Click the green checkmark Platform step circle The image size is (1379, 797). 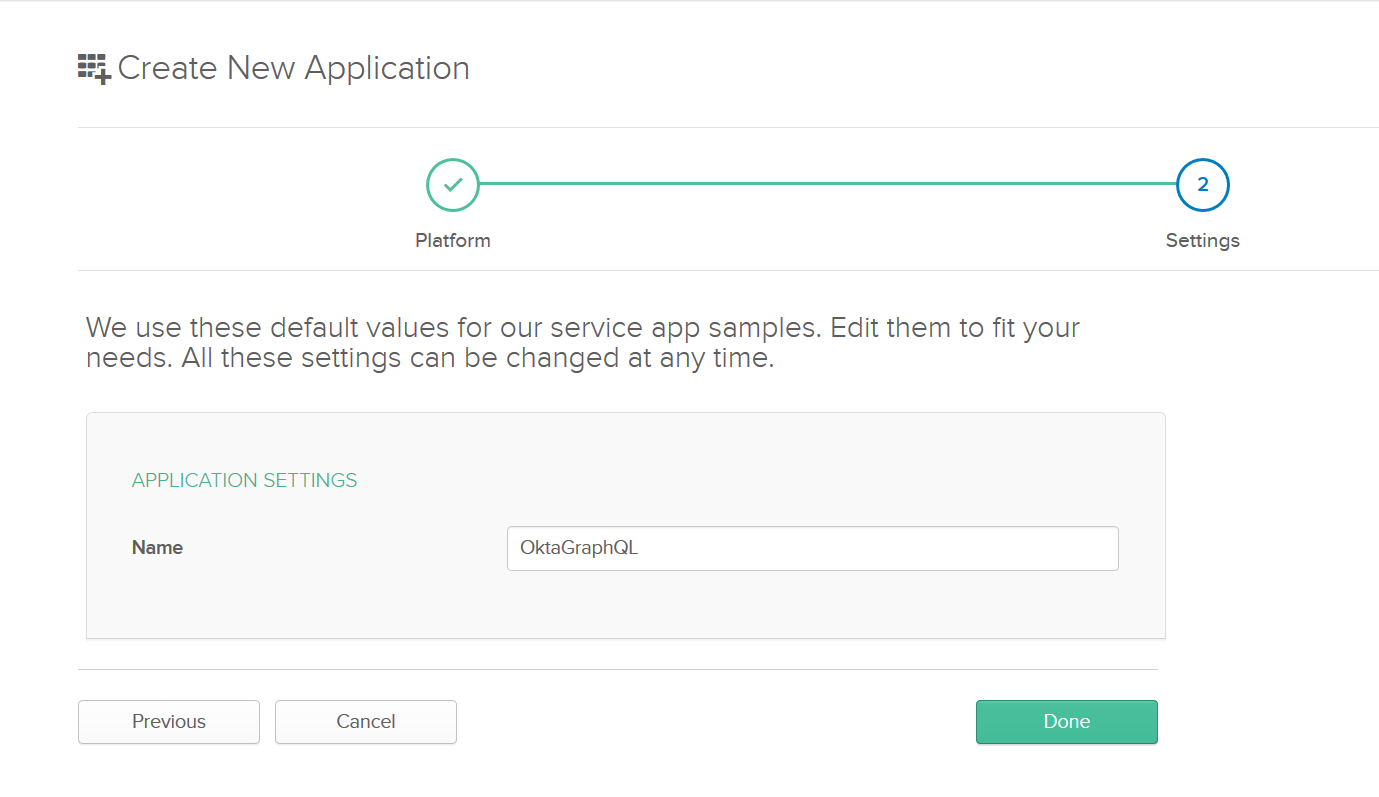pyautogui.click(x=453, y=185)
